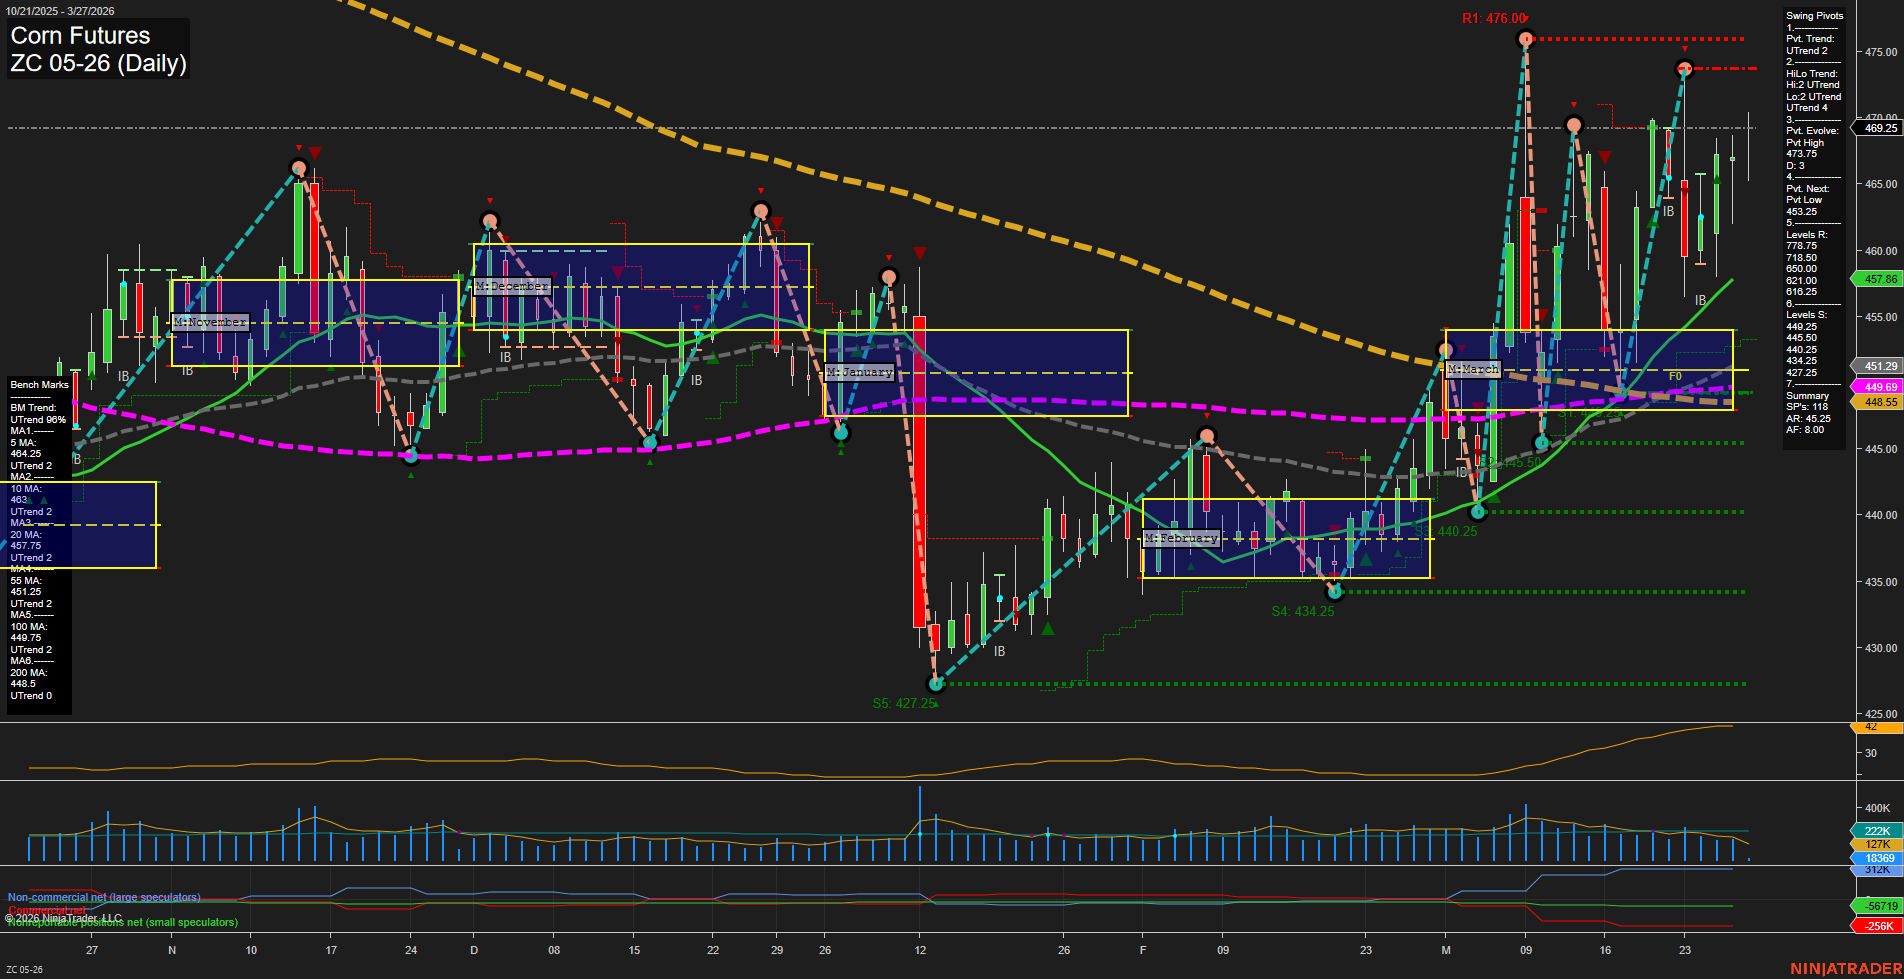Hide the Non-commercial net legend label
Image resolution: width=1904 pixels, height=979 pixels.
(x=103, y=897)
